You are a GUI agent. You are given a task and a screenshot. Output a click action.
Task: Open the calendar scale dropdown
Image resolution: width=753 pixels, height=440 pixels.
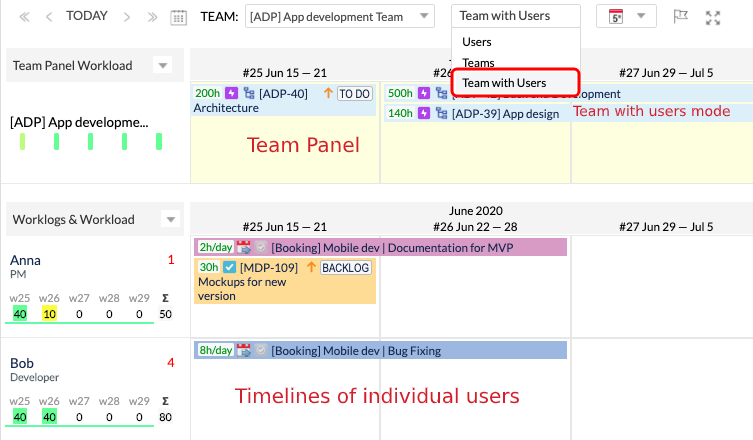coord(626,17)
